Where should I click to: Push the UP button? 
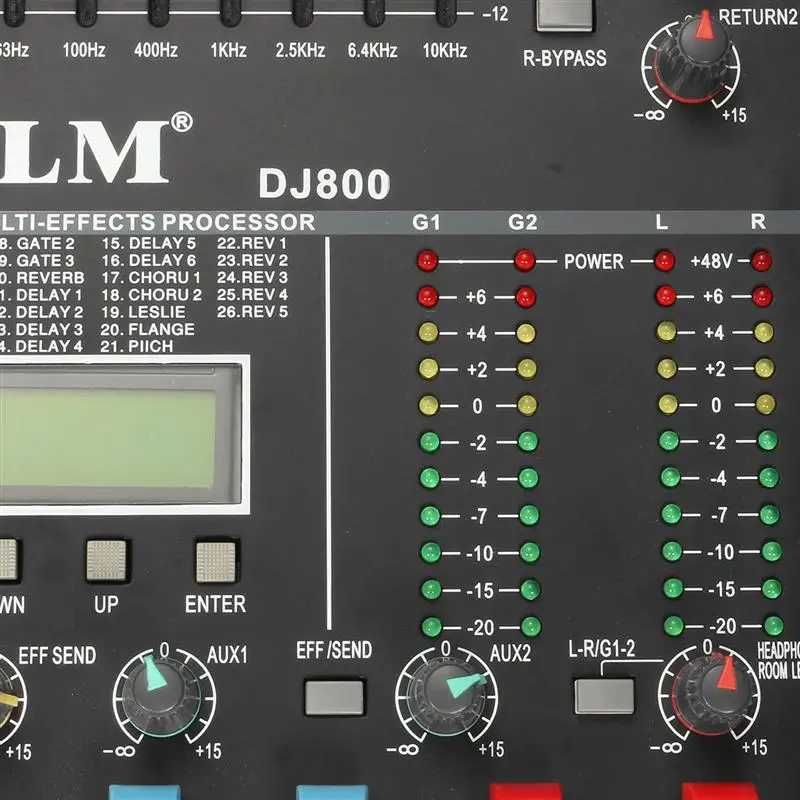[106, 561]
